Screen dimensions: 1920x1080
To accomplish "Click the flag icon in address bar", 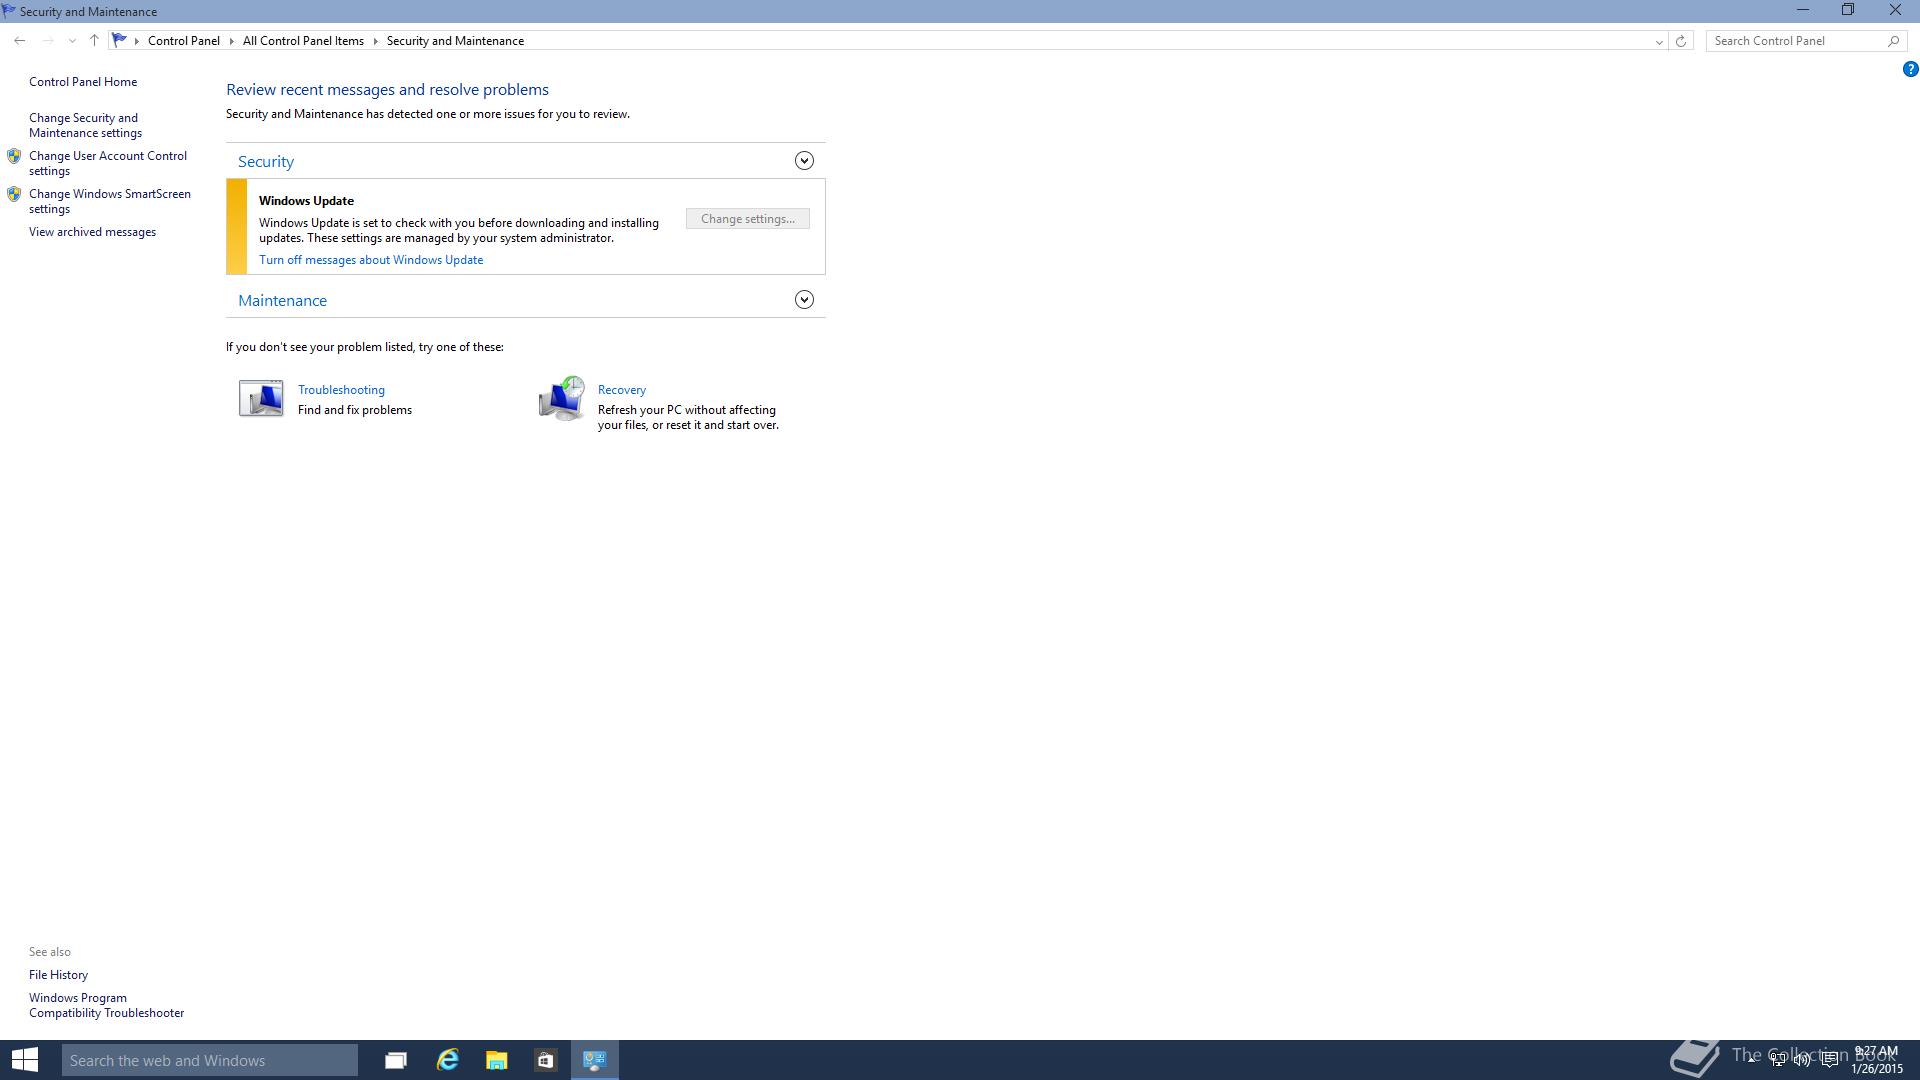I will coord(119,40).
